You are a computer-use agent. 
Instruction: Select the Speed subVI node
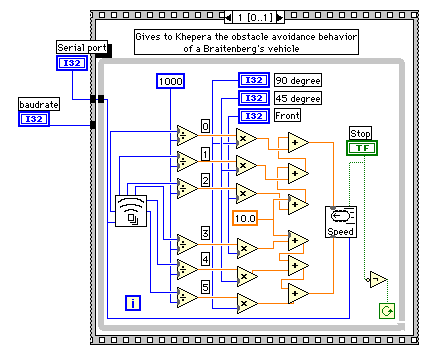coord(341,222)
